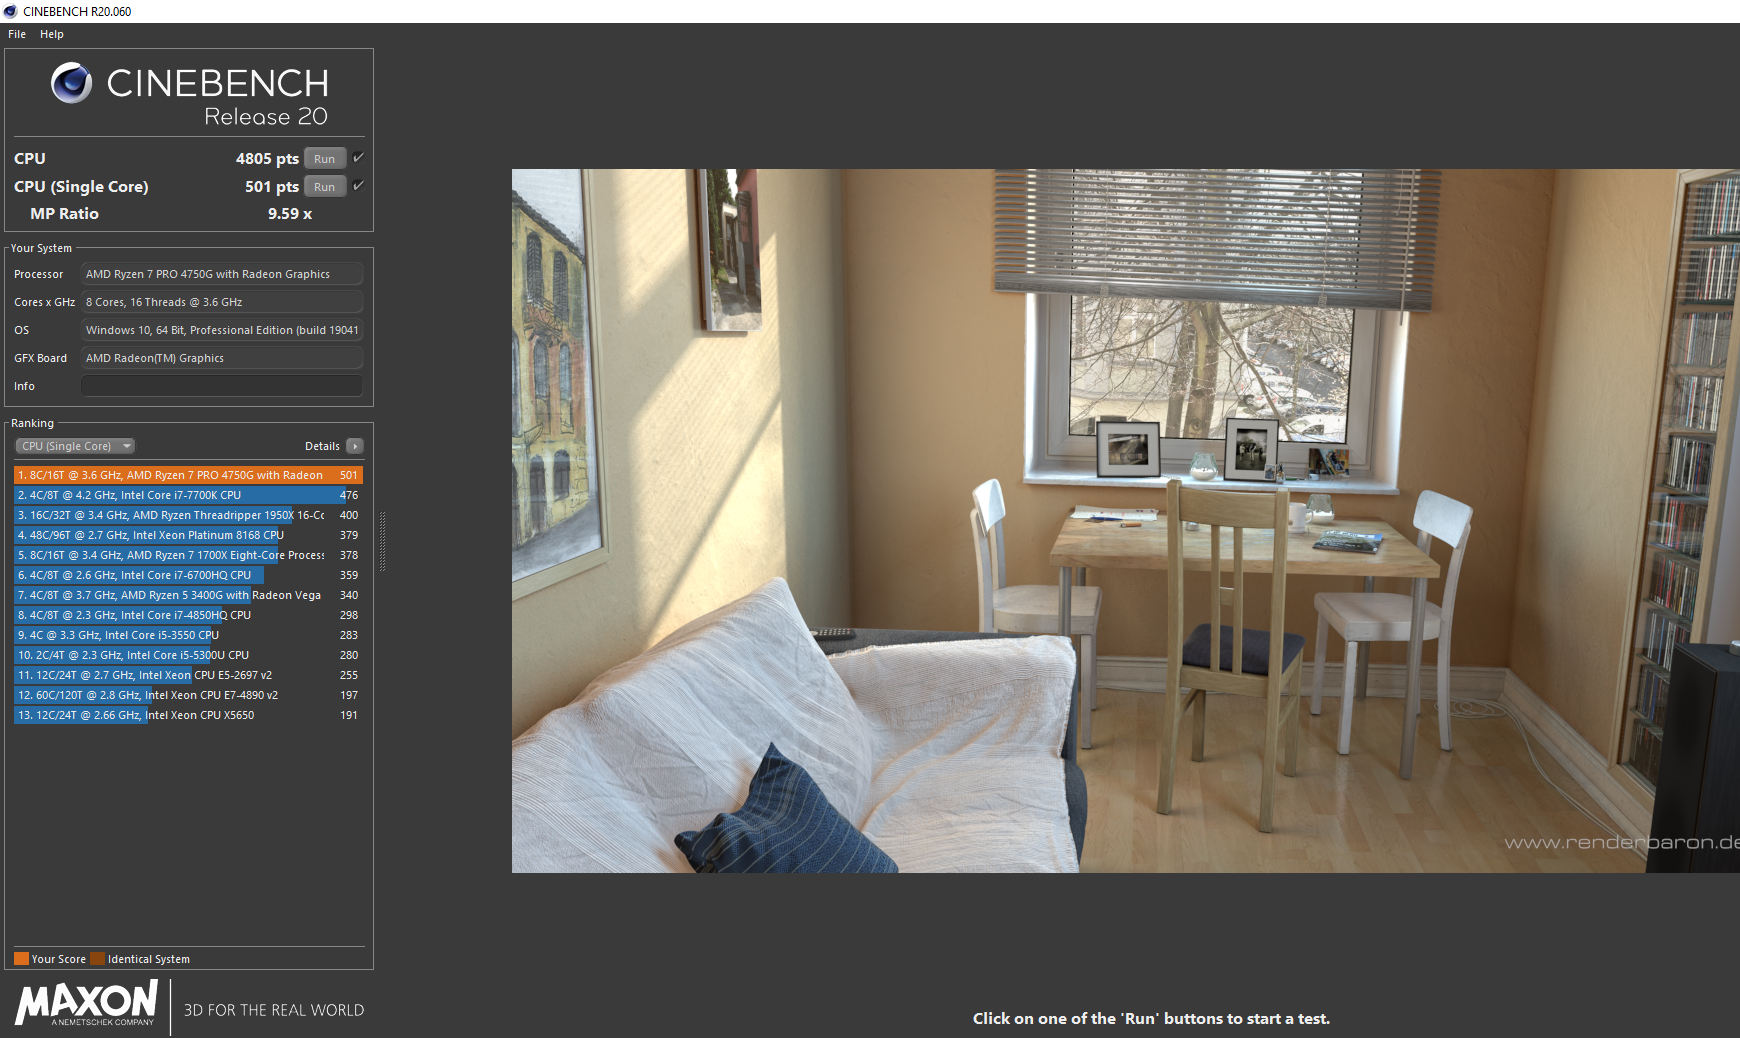Select ranking row AMD Ryzen 7 PRO 4750G
This screenshot has height=1038, width=1740.
(188, 475)
